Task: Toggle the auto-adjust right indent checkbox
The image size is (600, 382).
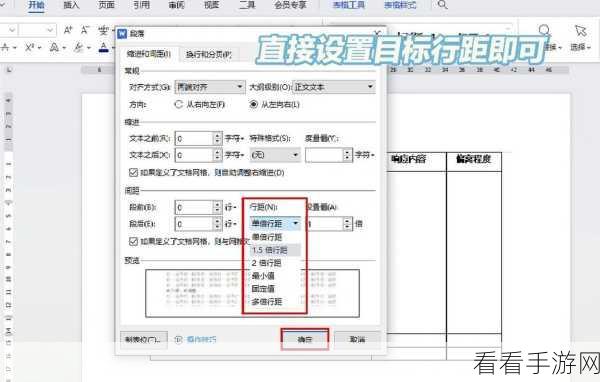Action: [133, 173]
